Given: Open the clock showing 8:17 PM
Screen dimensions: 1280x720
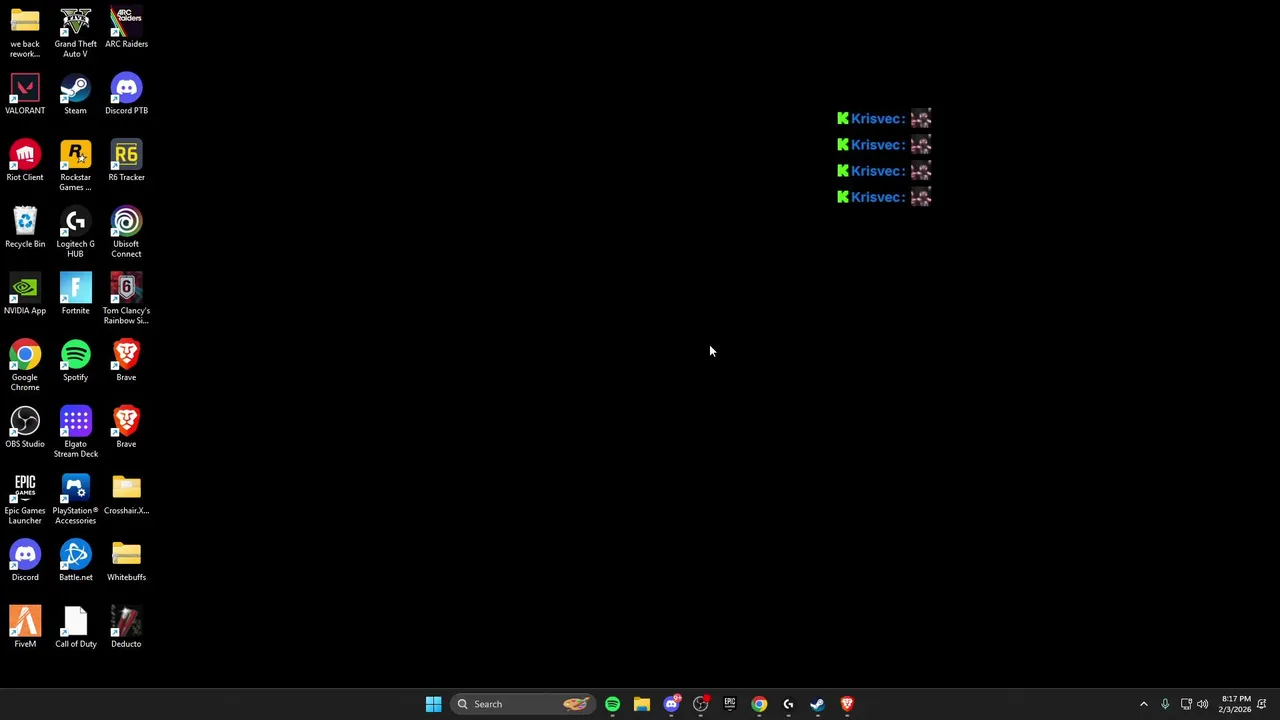Looking at the screenshot, I should tap(1235, 704).
